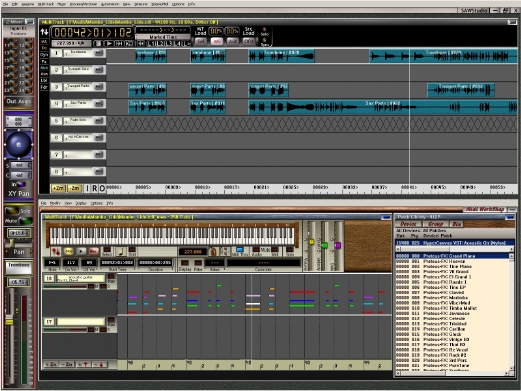Open the Eq view from the side strip

coord(44,48)
